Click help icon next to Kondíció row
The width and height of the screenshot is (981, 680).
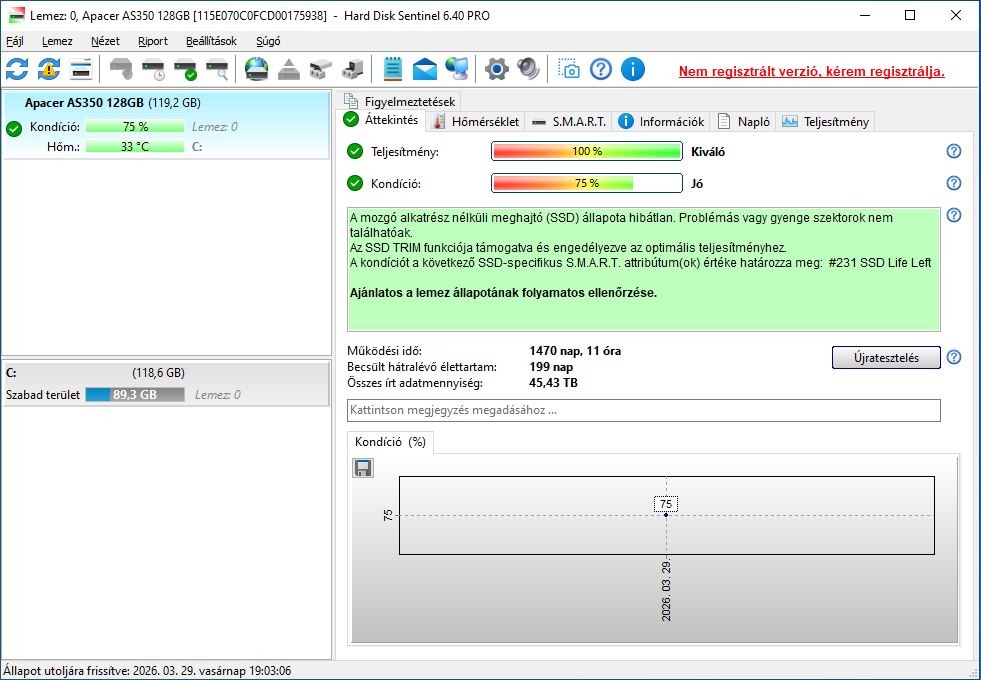(x=953, y=183)
